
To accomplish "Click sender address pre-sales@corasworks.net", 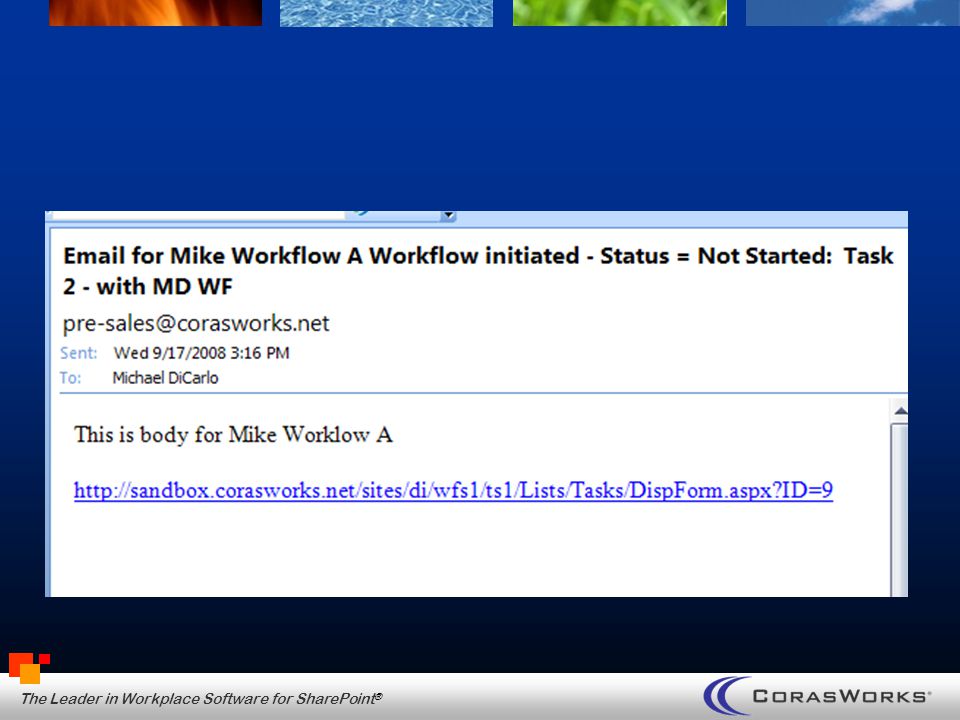I will click(196, 323).
